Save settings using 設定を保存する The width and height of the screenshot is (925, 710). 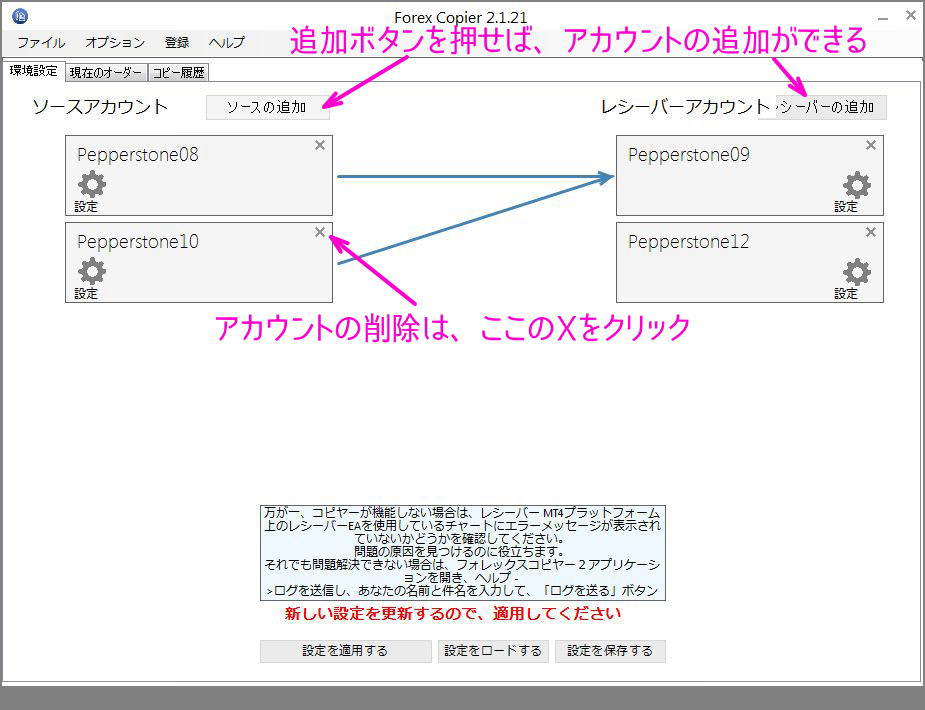[610, 651]
